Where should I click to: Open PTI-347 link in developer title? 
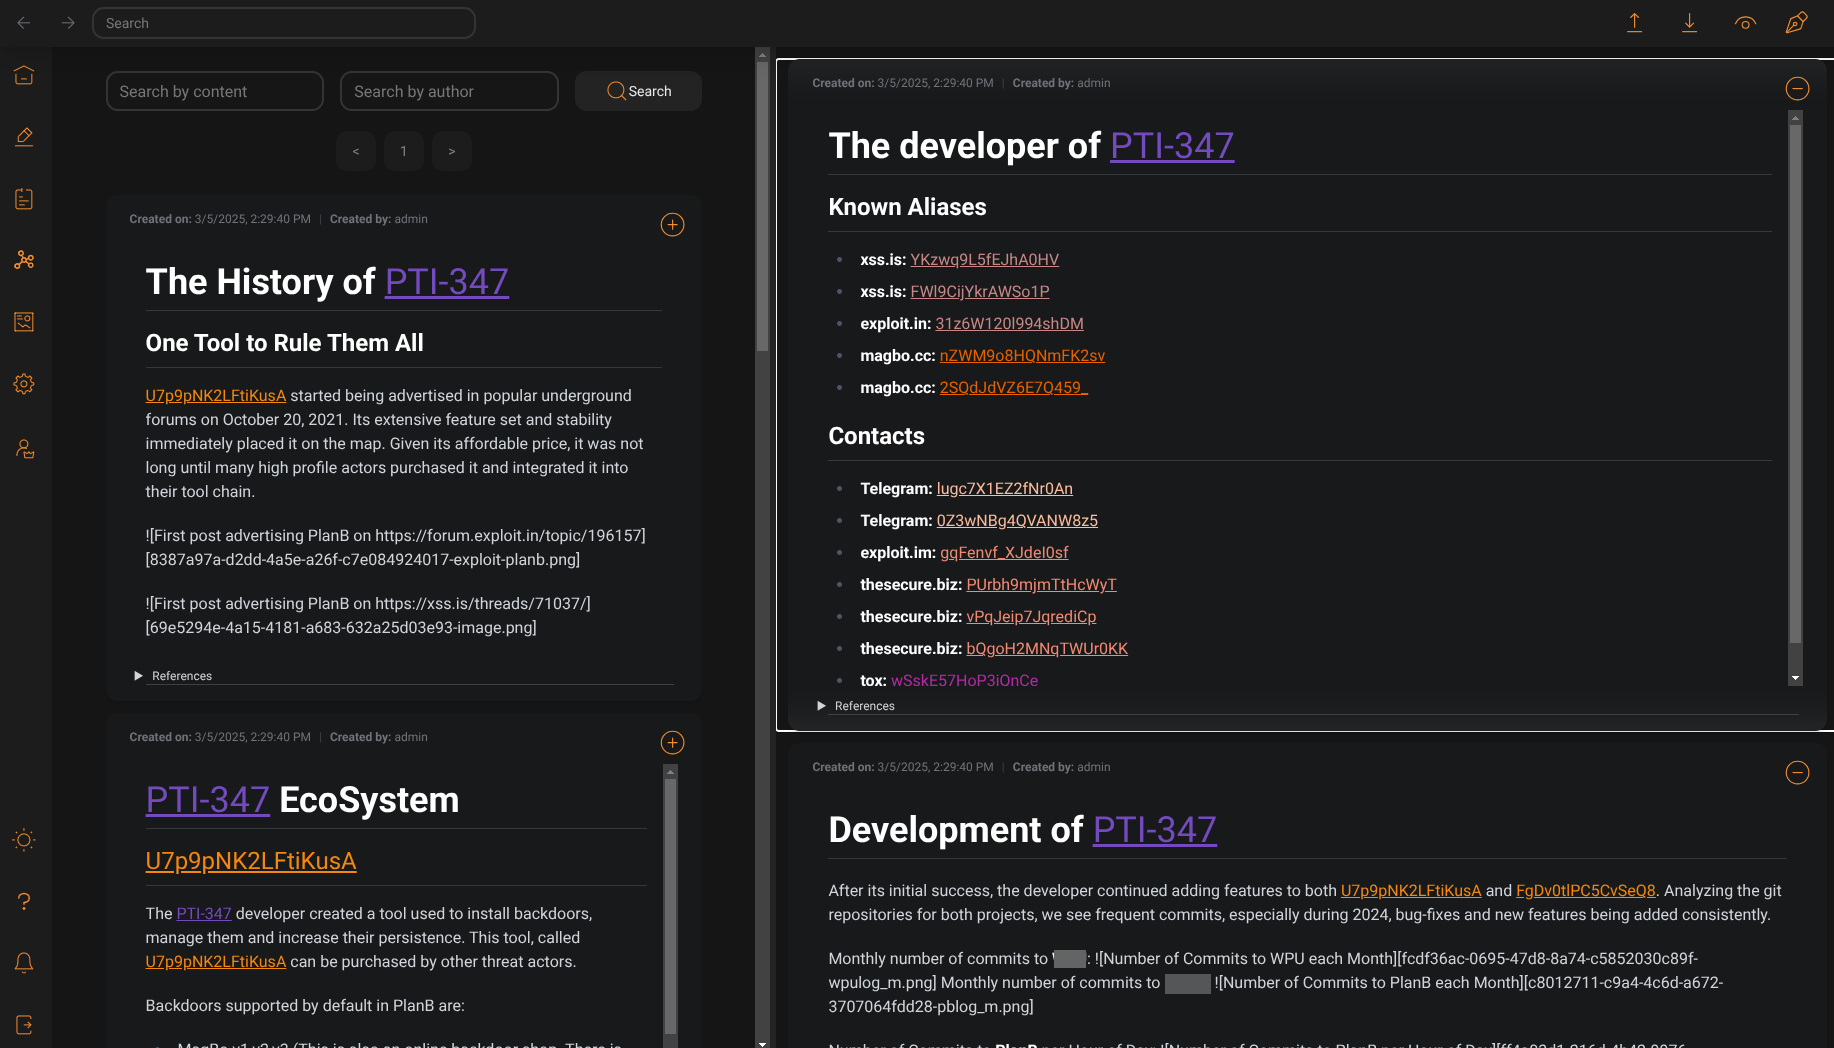(1172, 146)
